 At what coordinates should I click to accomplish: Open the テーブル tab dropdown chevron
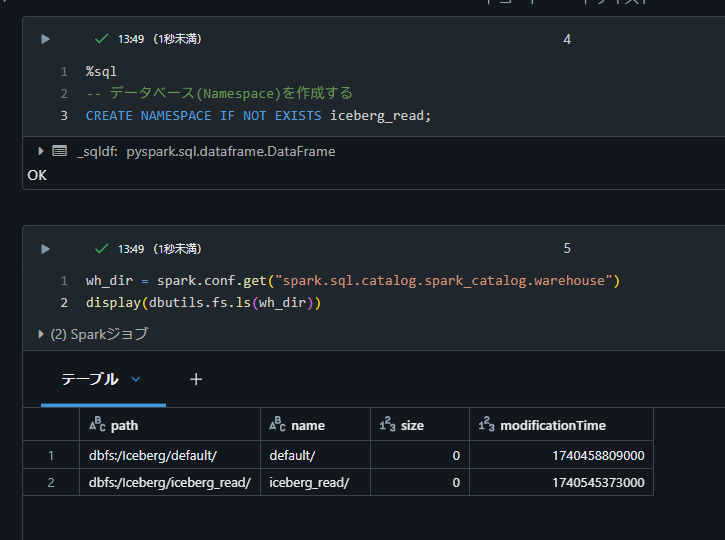[135, 379]
